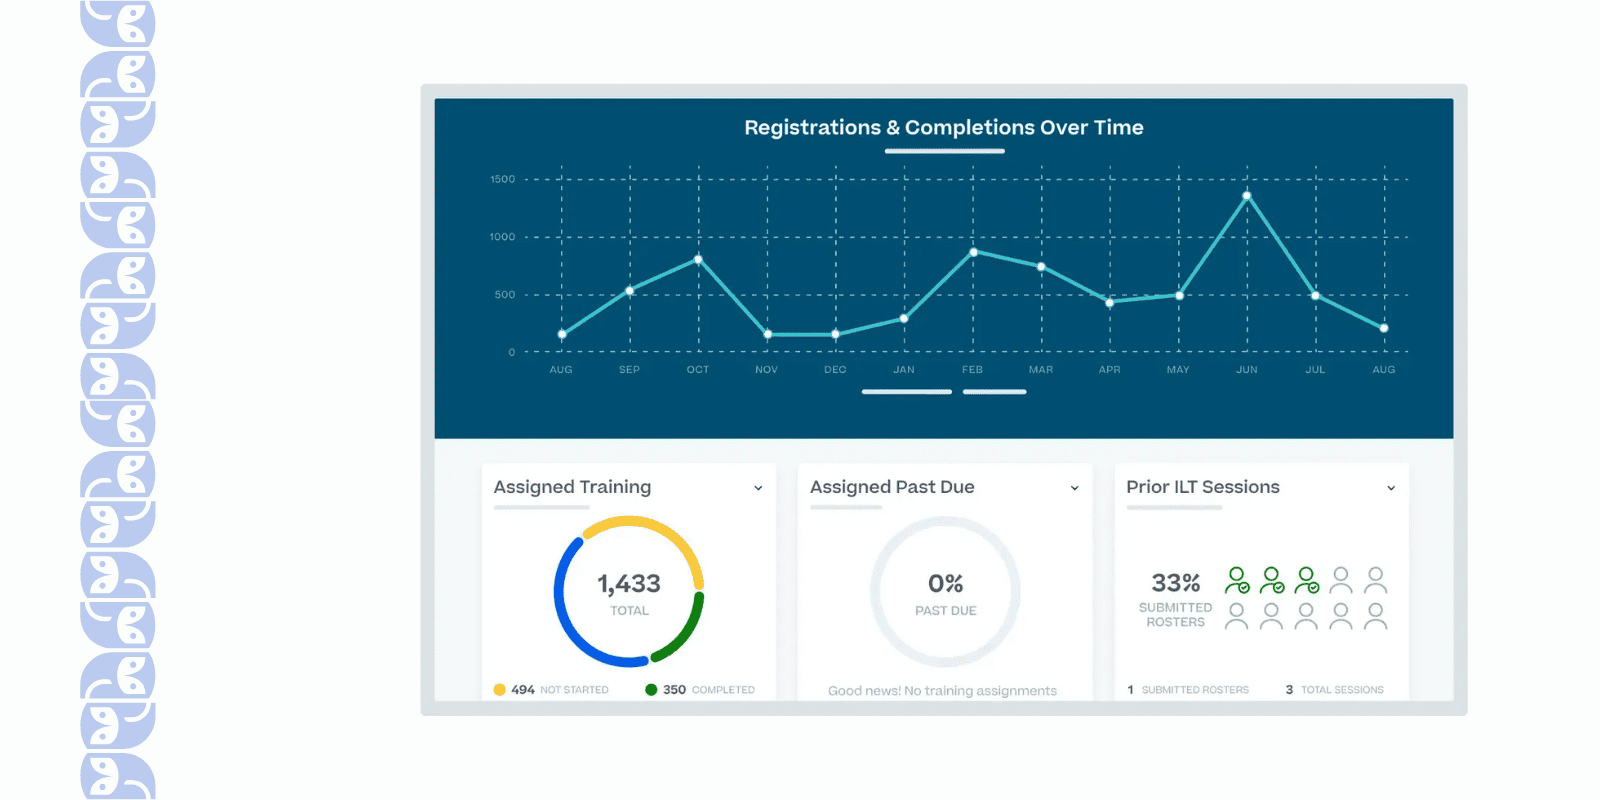Click the first green submitted roster icon
The width and height of the screenshot is (1600, 800).
pyautogui.click(x=1237, y=580)
